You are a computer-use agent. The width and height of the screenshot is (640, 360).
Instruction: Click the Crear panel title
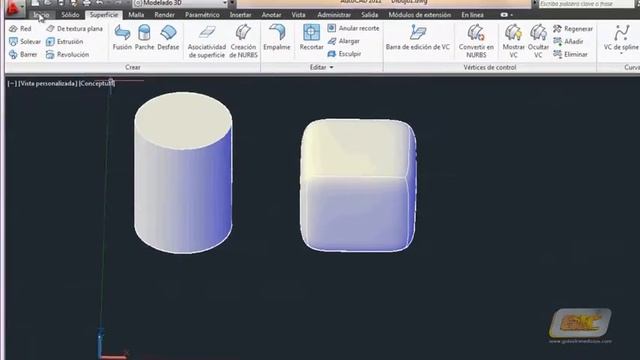pos(133,67)
